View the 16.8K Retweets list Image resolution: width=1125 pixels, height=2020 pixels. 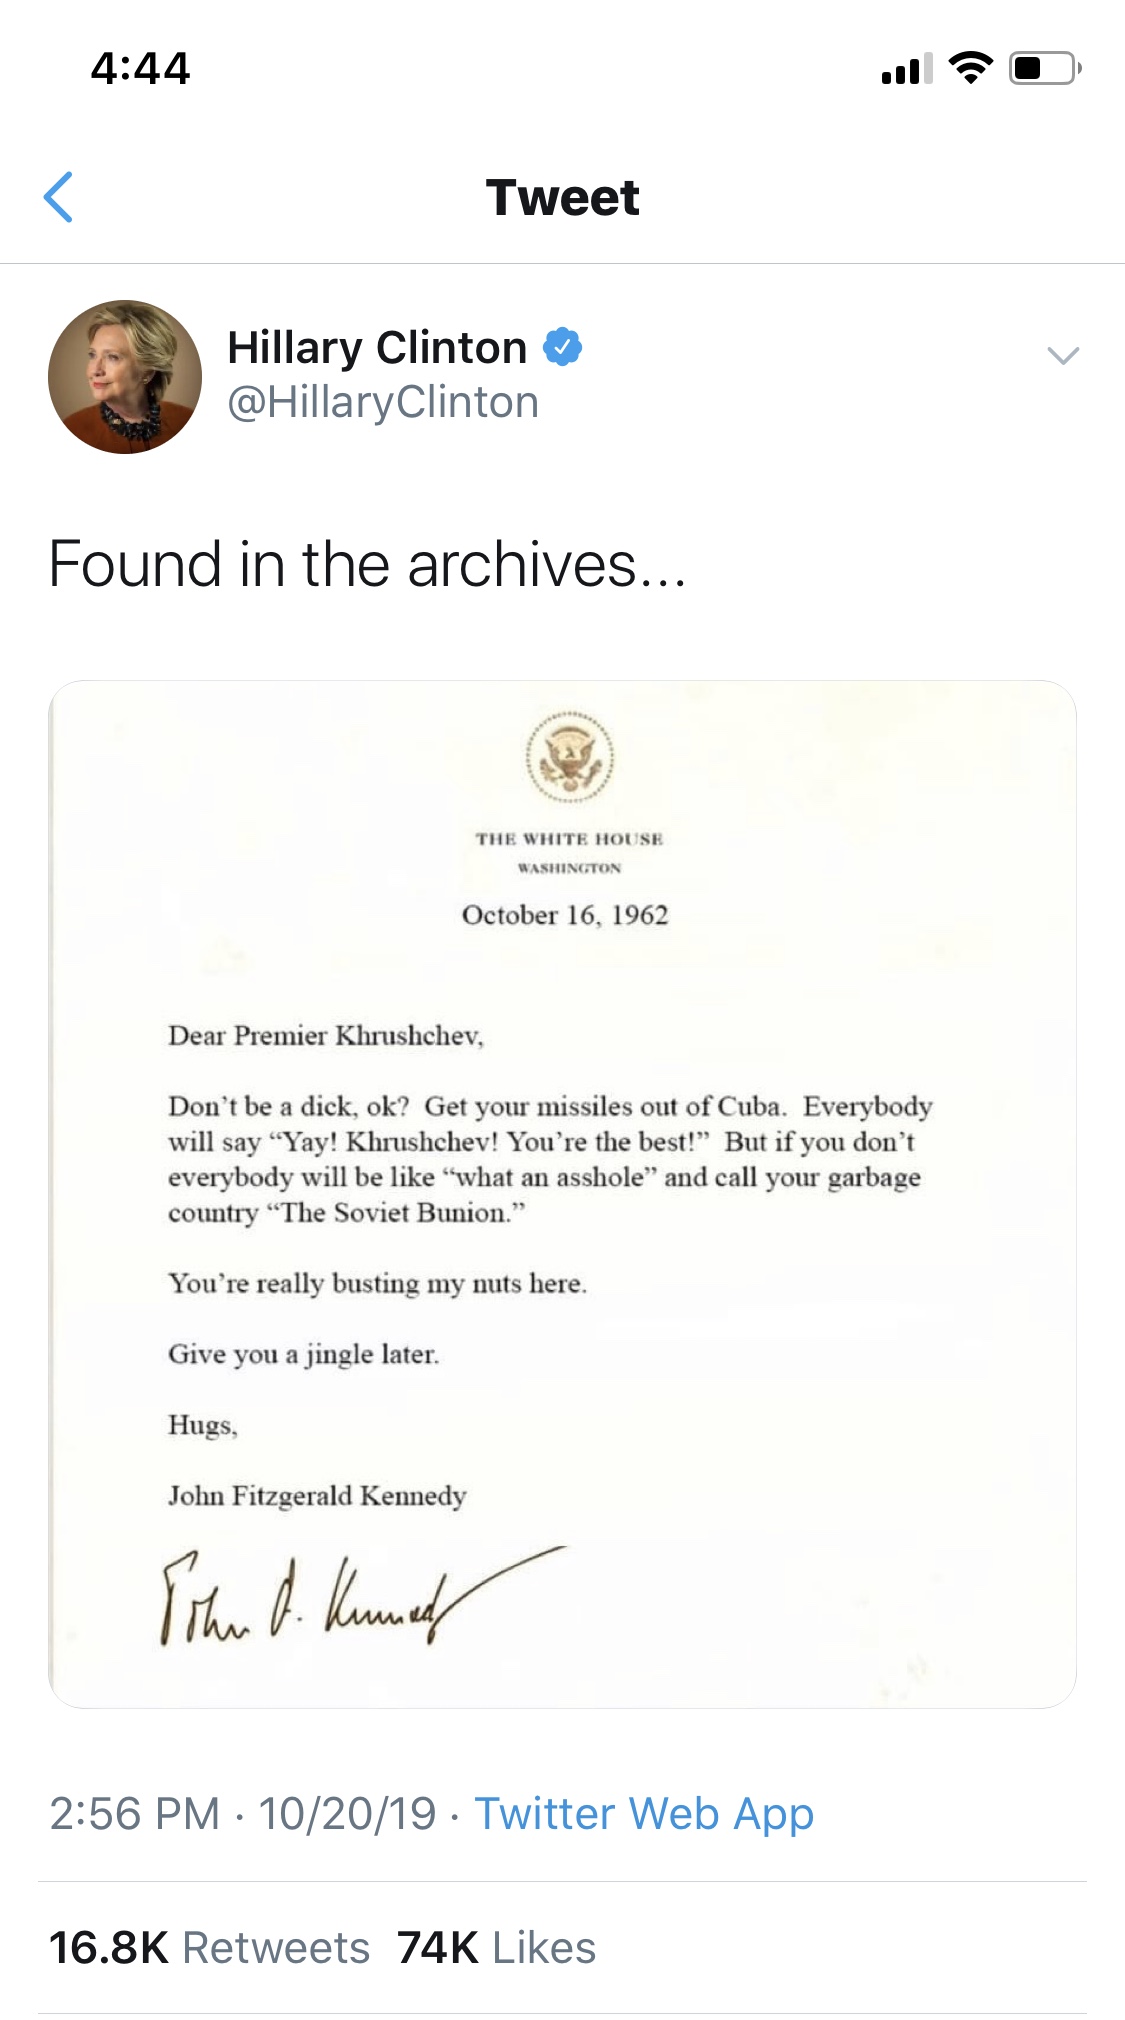[210, 1948]
